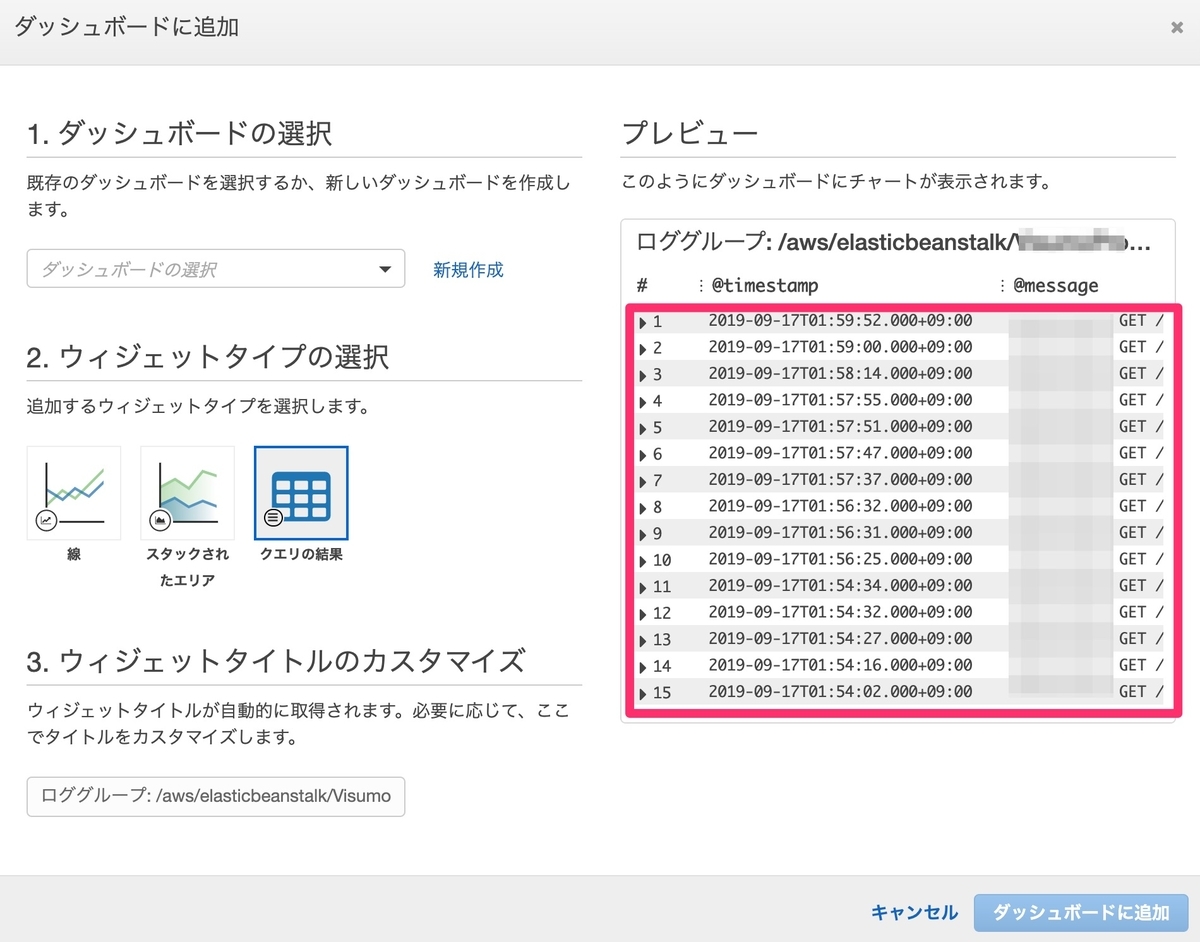Click the # column header
1200x942 pixels.
[x=642, y=286]
